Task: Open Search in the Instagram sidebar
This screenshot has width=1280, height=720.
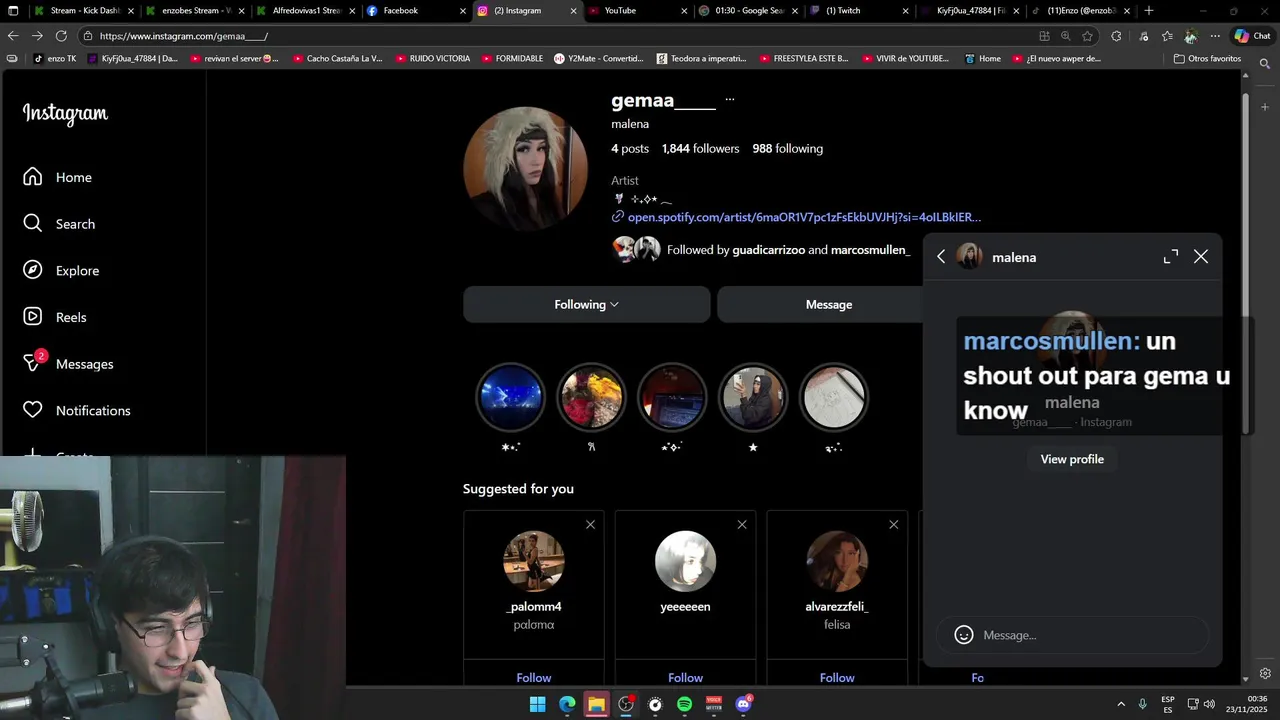Action: pos(59,224)
